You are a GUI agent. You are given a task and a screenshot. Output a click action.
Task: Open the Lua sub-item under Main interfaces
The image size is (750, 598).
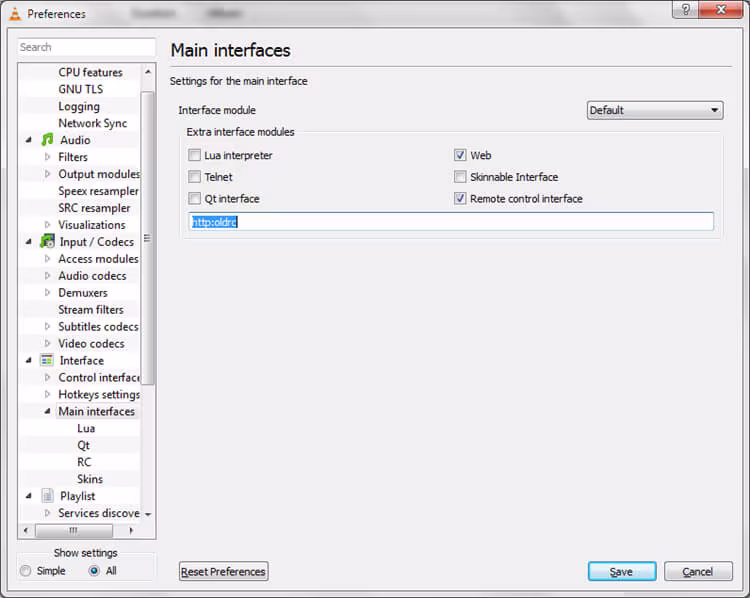(86, 428)
